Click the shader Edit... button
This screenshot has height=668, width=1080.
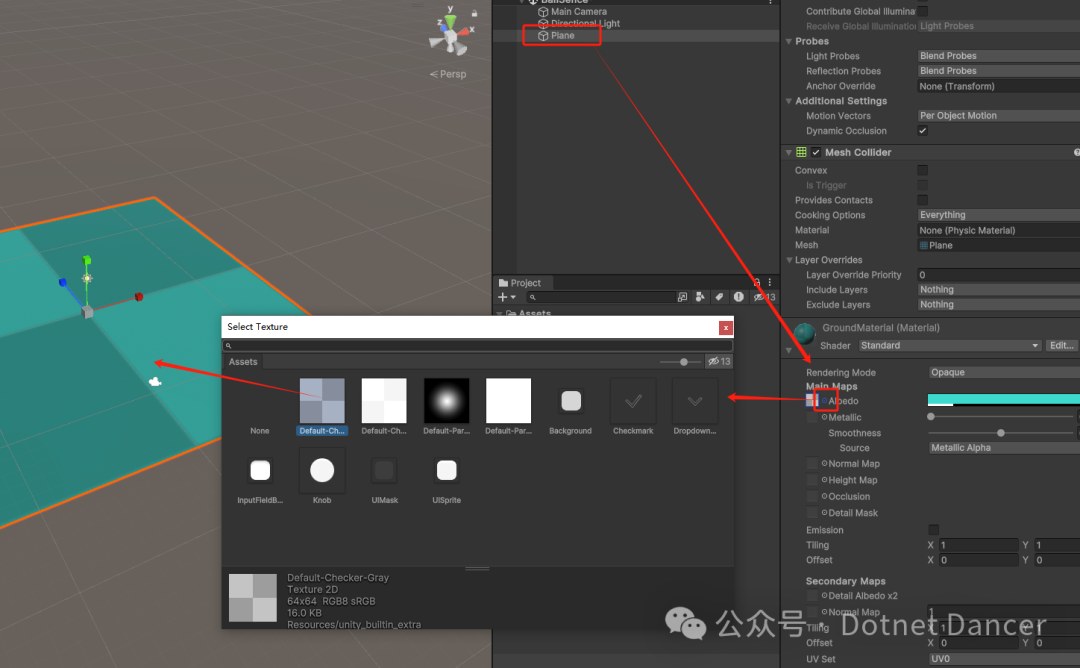[x=1061, y=346]
